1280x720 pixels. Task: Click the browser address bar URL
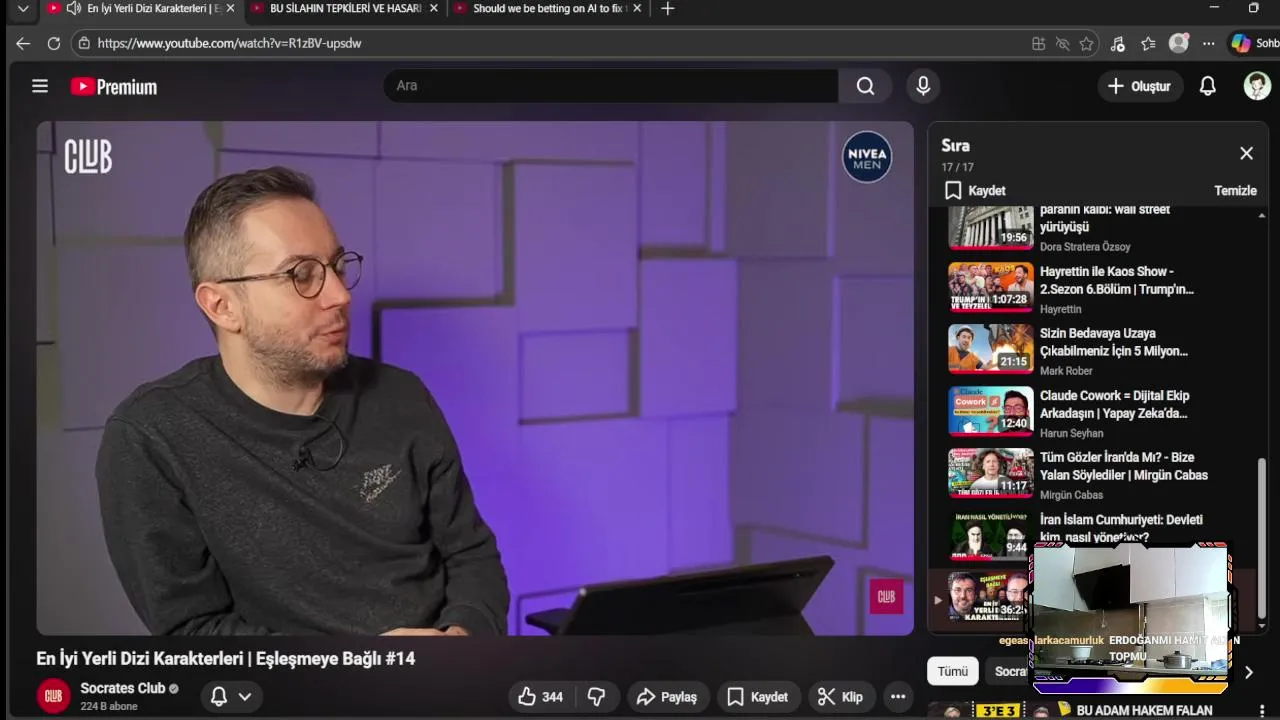229,44
